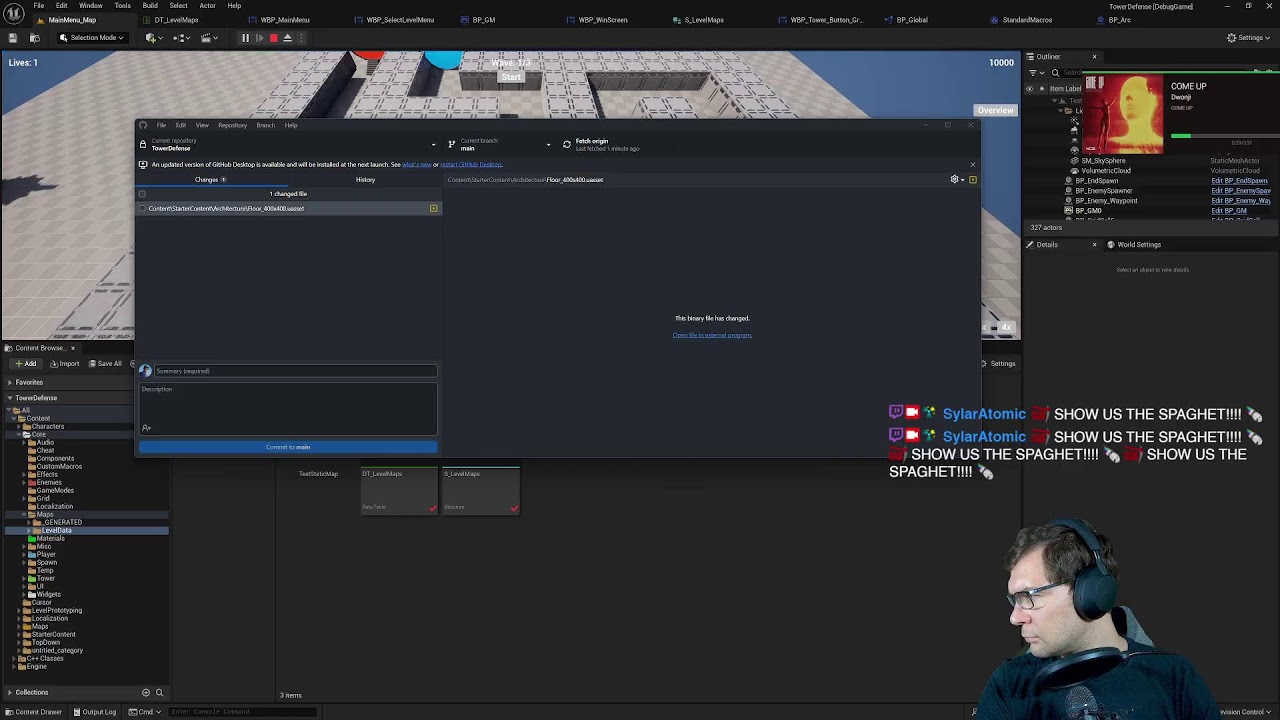The width and height of the screenshot is (1280, 720).
Task: Open the editor Settings dropdown at top right
Action: (1249, 38)
